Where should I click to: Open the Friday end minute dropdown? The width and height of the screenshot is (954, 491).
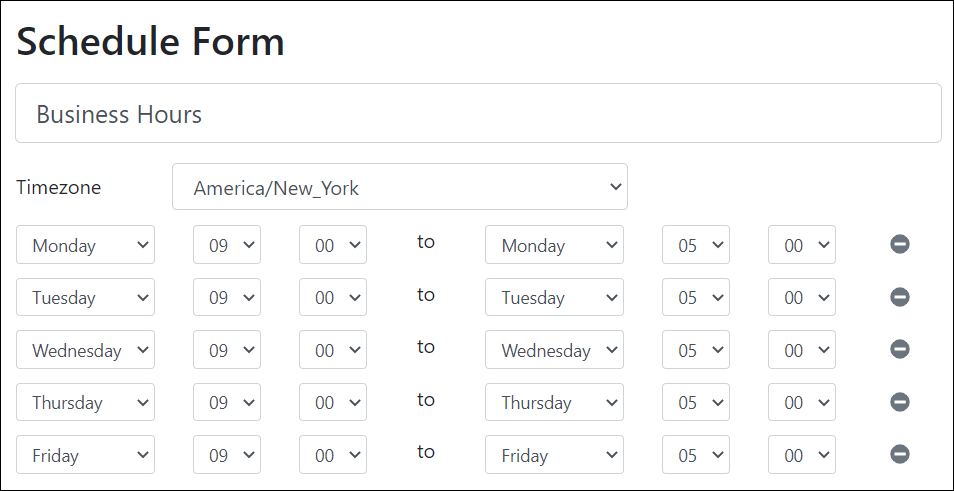pyautogui.click(x=801, y=455)
